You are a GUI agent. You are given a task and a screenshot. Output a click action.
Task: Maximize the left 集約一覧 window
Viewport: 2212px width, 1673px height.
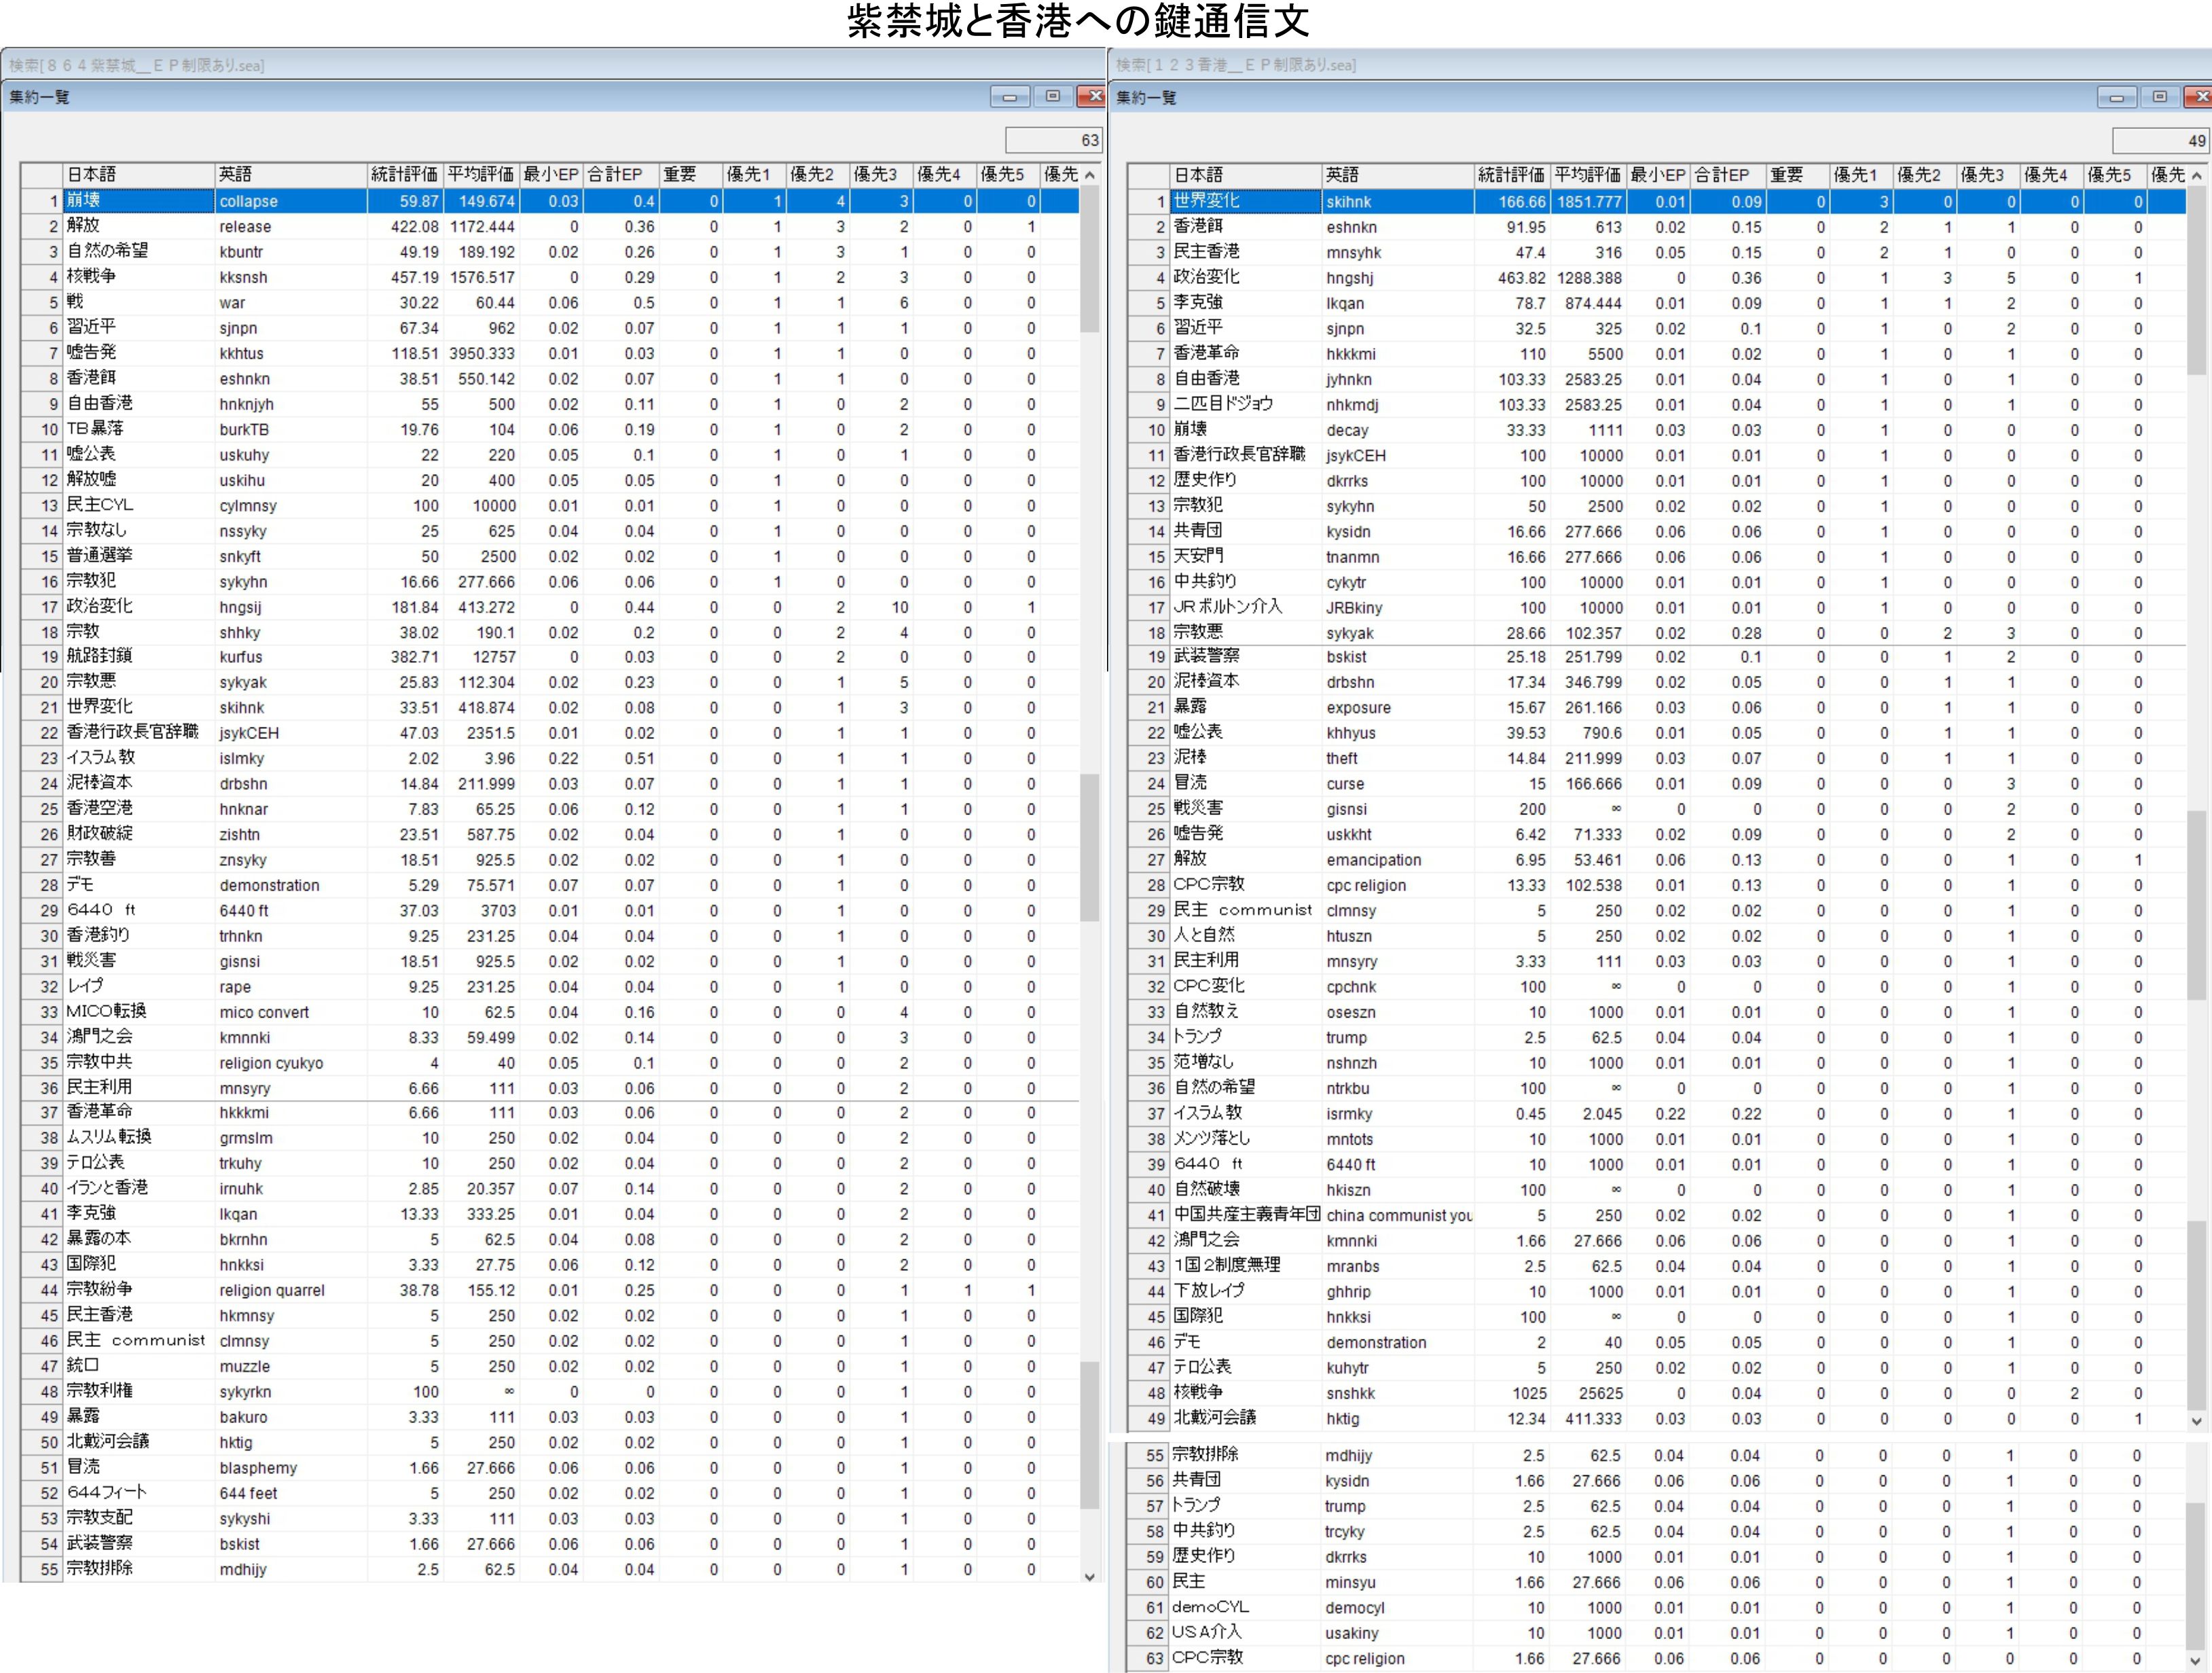click(x=1052, y=97)
